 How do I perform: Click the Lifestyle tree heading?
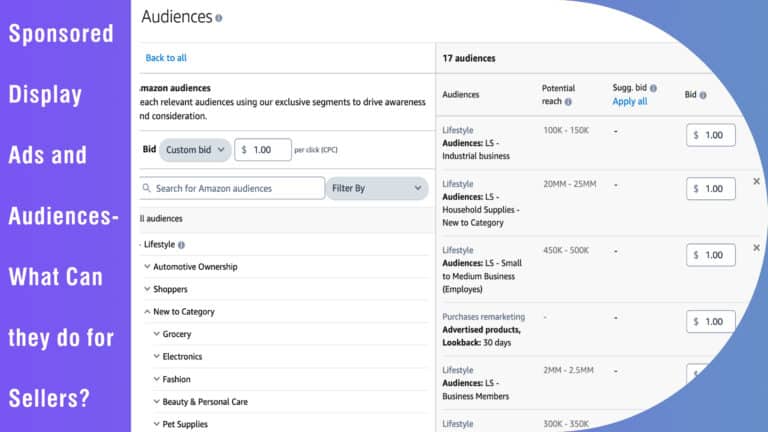(159, 244)
